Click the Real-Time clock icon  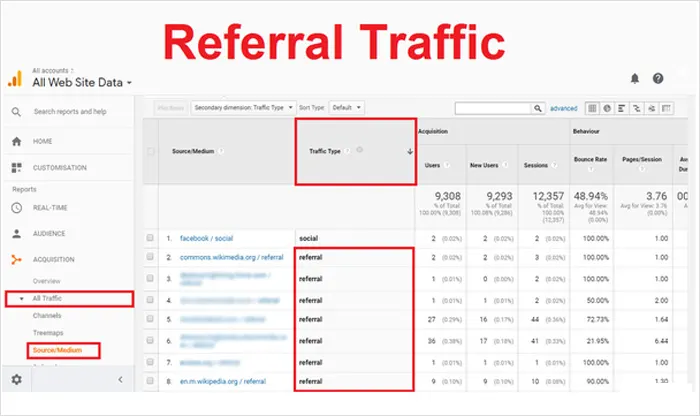pos(17,208)
